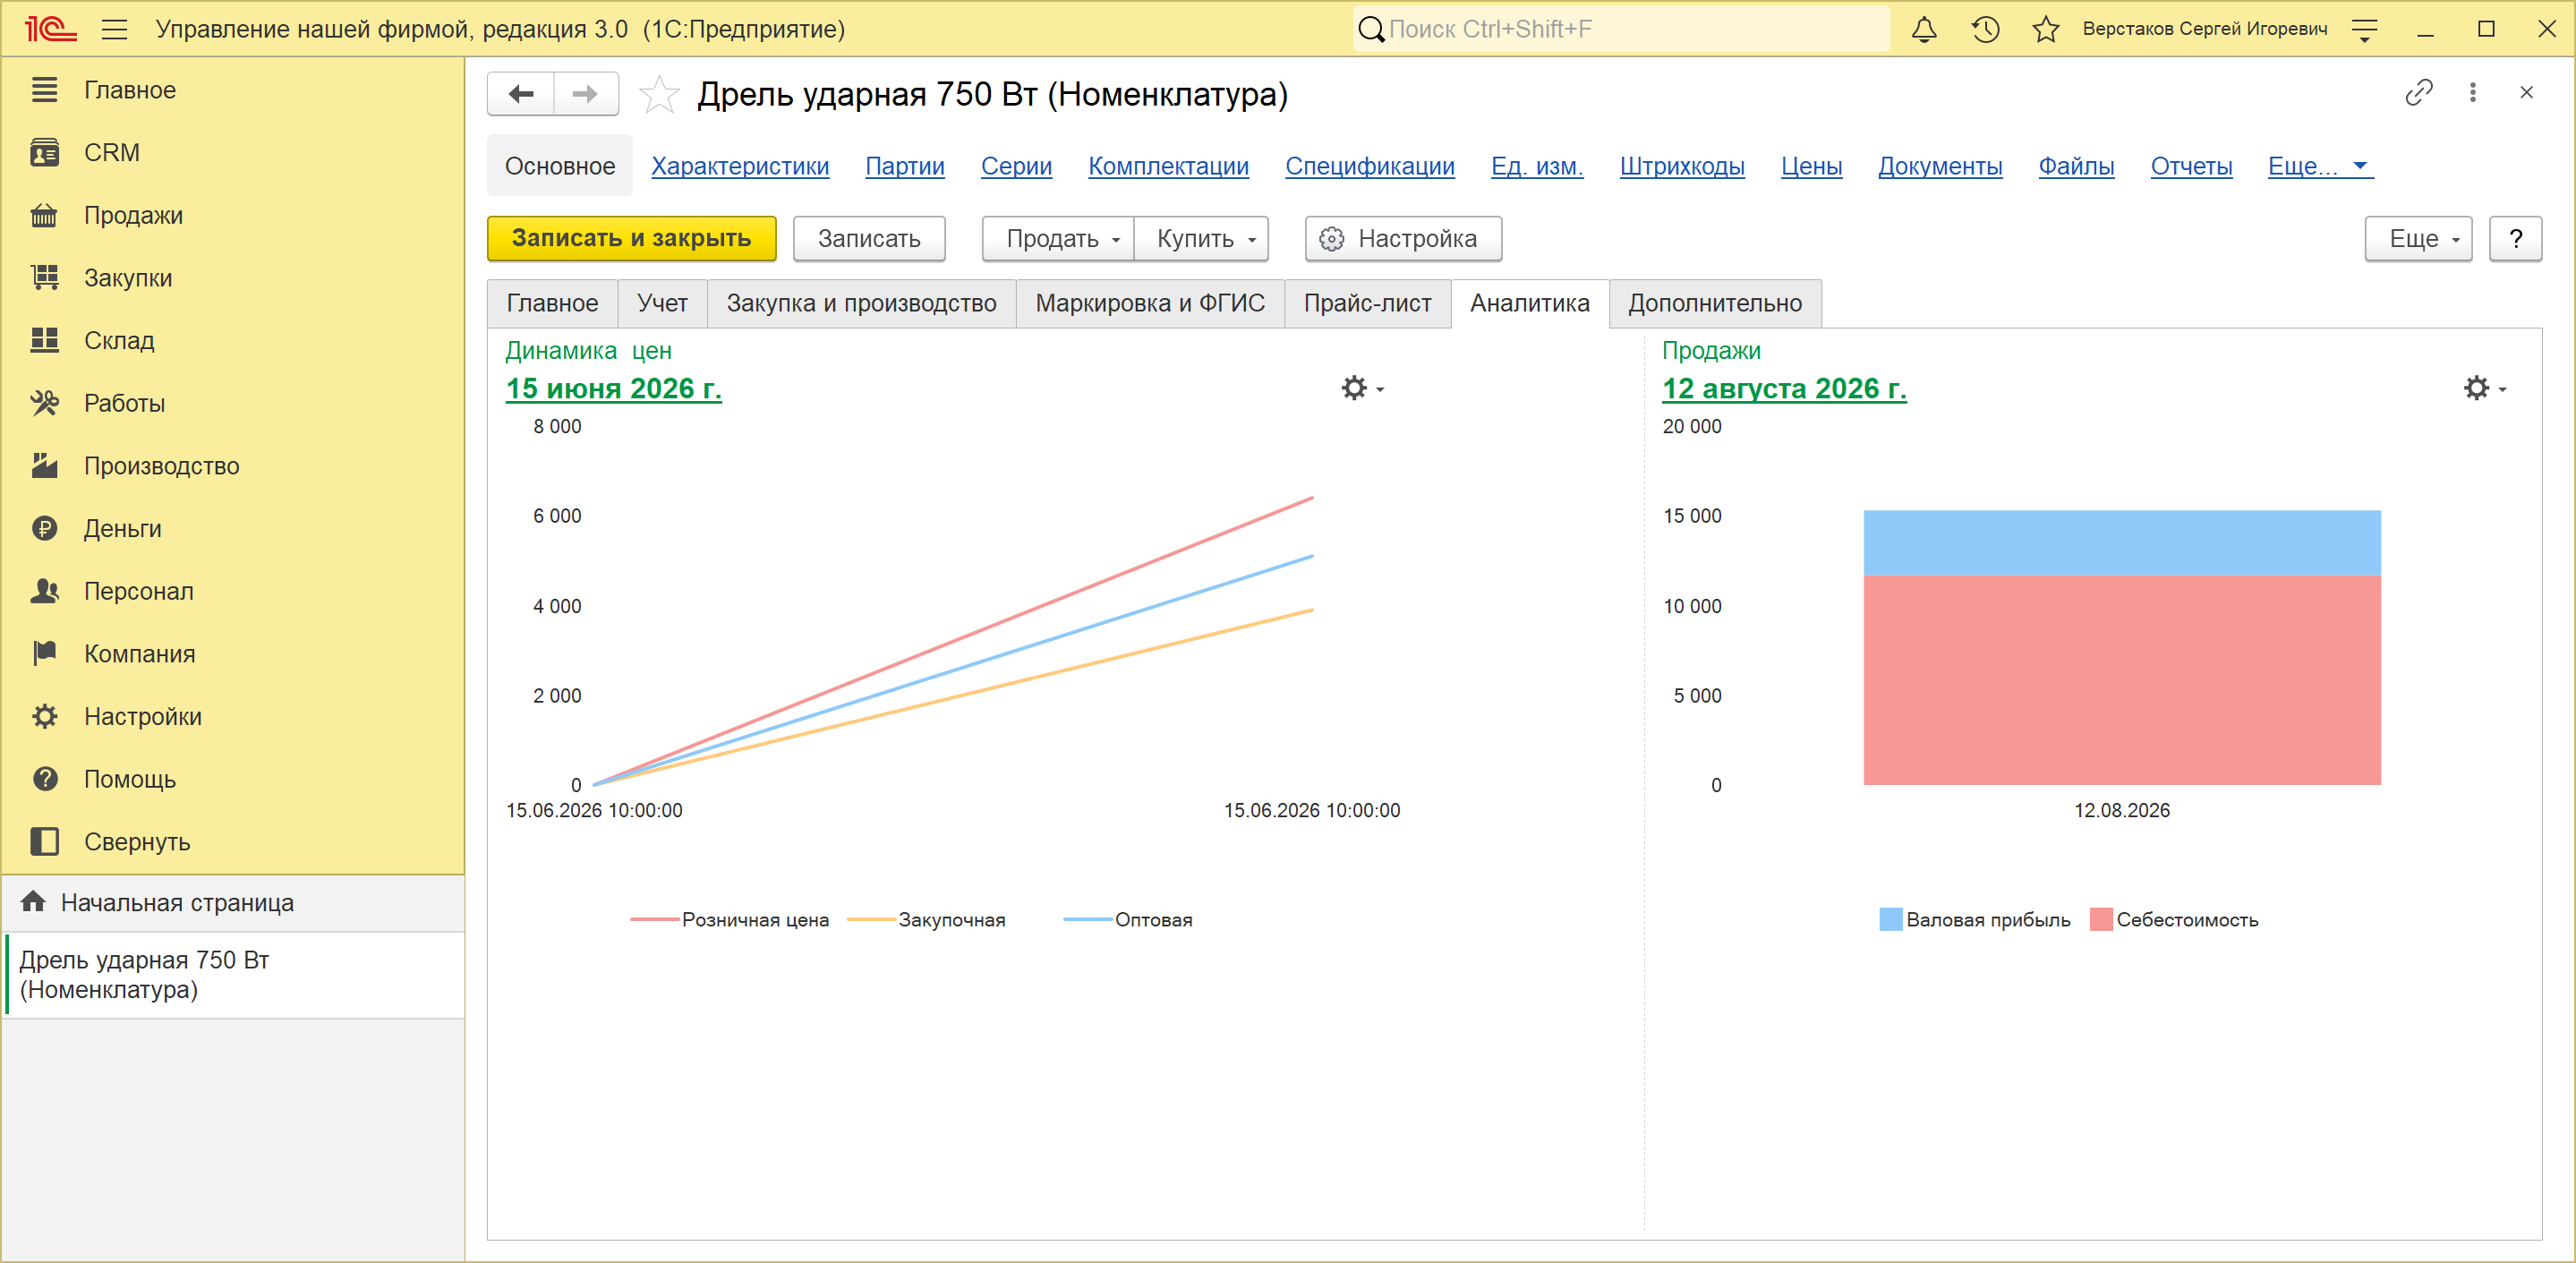Open the Штрихкоды link
Viewport: 2576px width, 1263px height.
tap(1682, 166)
